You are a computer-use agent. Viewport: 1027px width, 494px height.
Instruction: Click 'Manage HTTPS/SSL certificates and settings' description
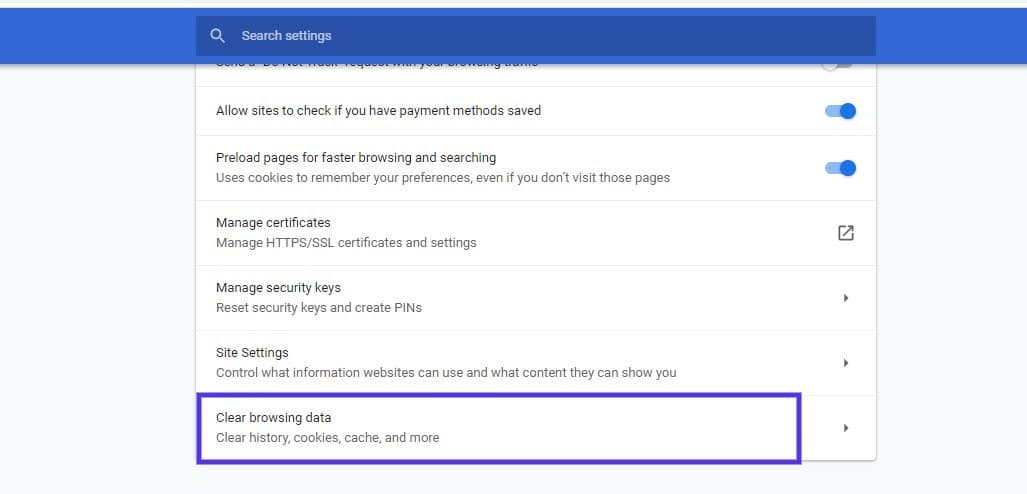point(346,243)
